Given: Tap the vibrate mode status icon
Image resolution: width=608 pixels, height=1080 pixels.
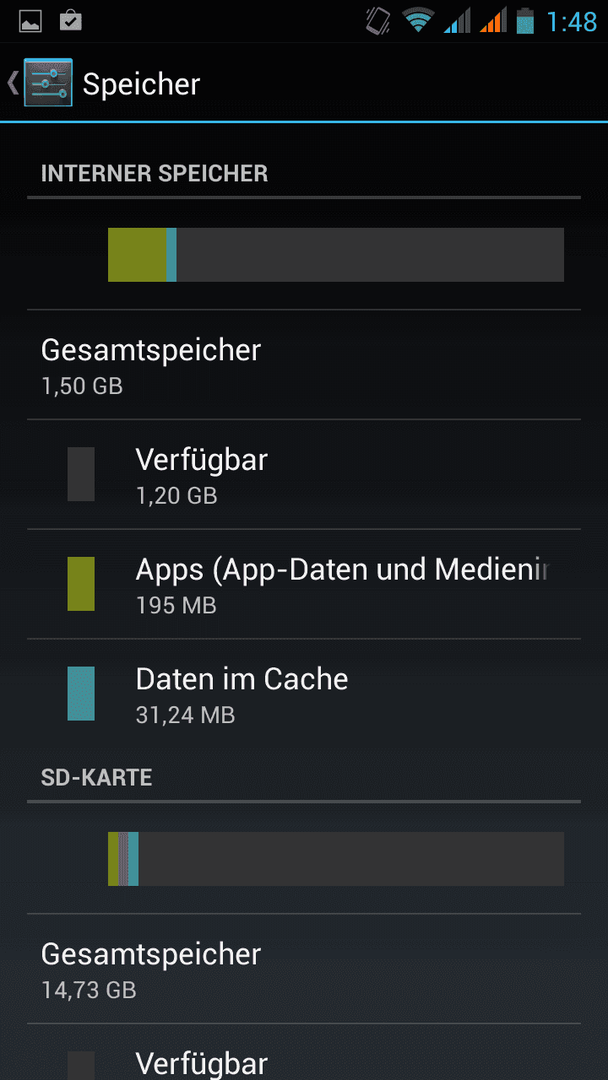Looking at the screenshot, I should pyautogui.click(x=378, y=21).
